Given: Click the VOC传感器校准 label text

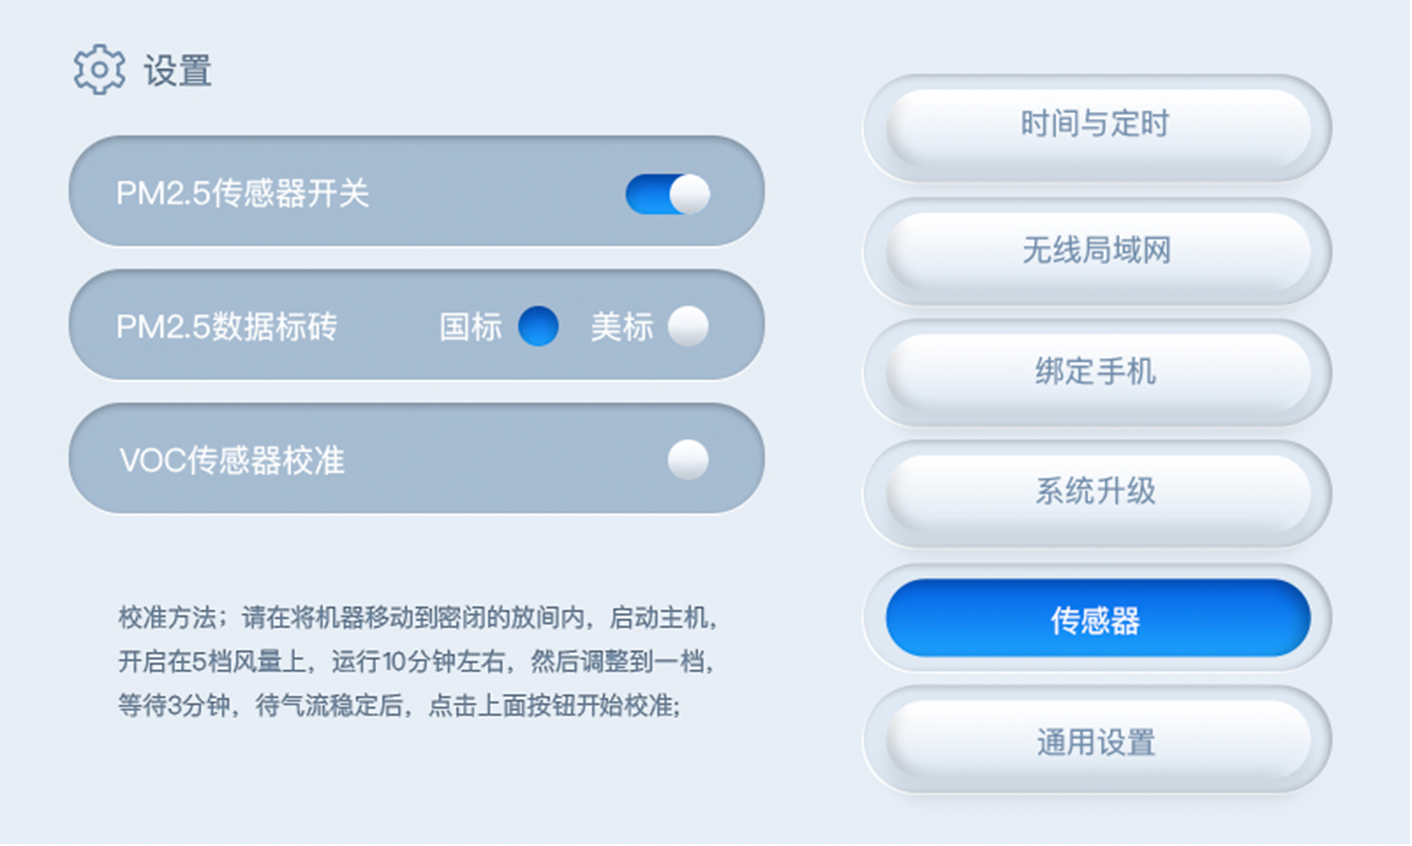Looking at the screenshot, I should [x=232, y=460].
